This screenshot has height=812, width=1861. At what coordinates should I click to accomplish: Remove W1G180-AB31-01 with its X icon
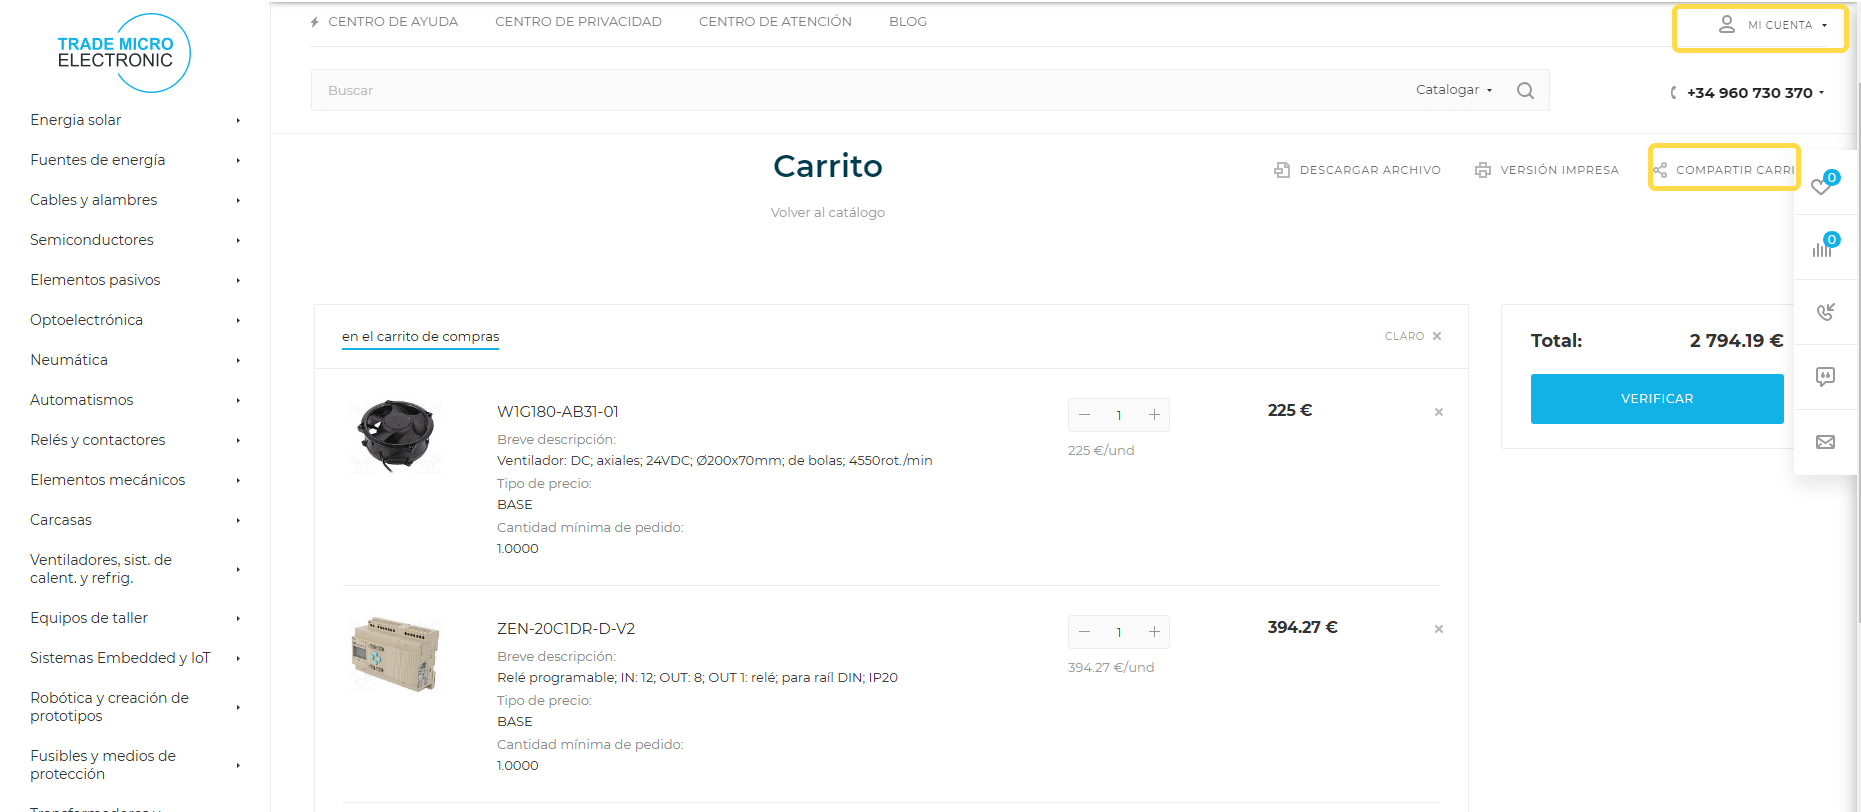1439,412
